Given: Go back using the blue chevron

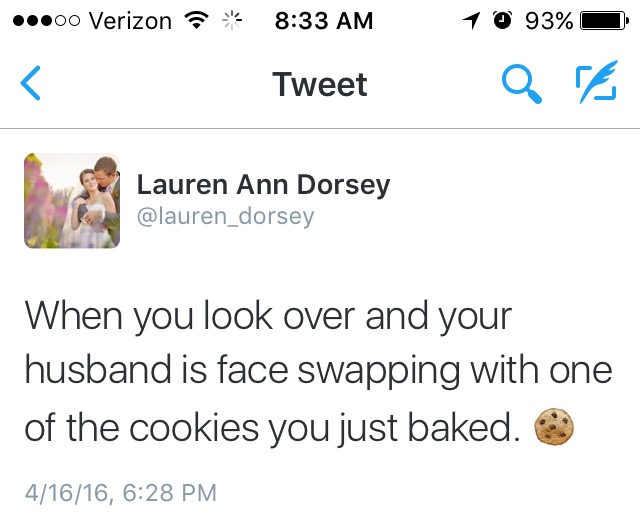Looking at the screenshot, I should [x=31, y=83].
